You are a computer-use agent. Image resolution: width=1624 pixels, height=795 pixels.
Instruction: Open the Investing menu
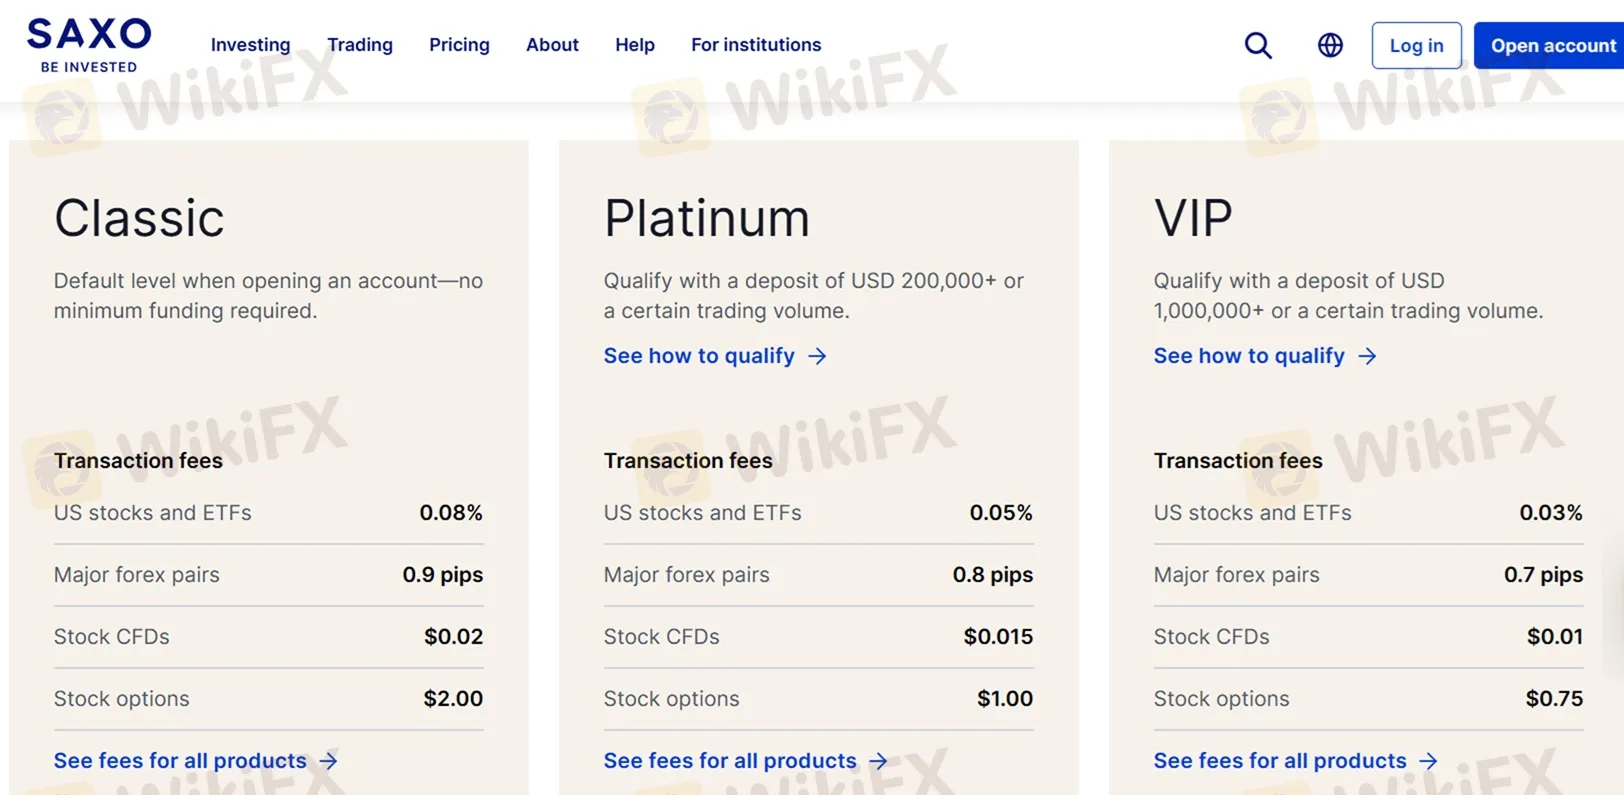(250, 45)
